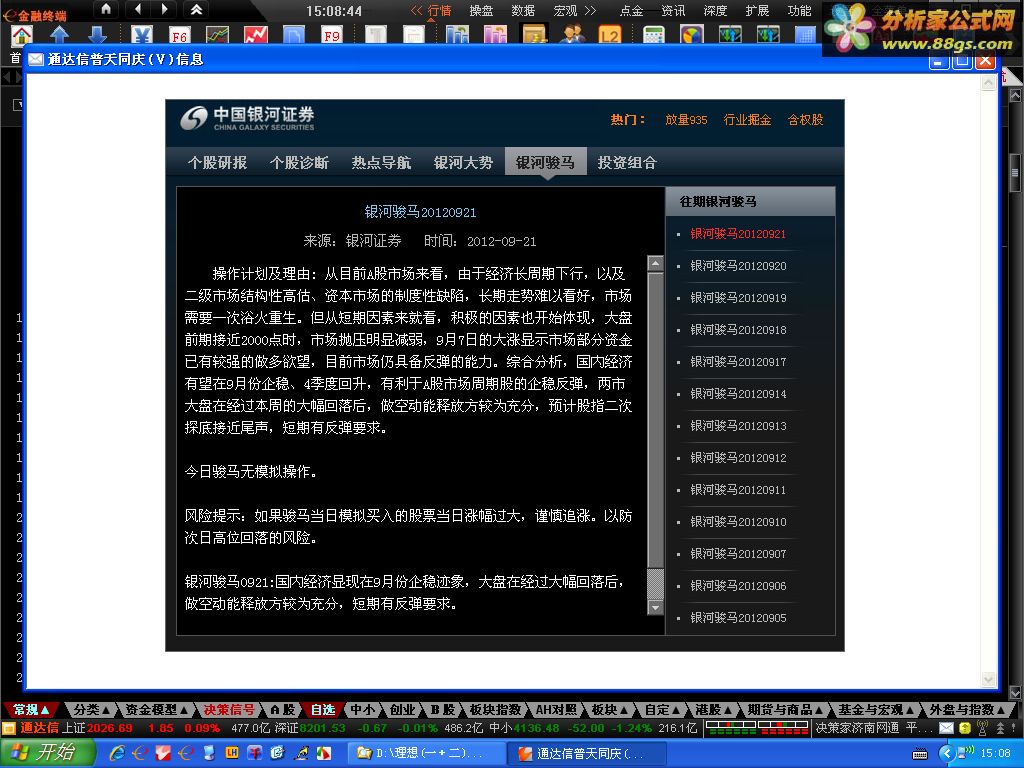Click the pie chart toolbar icon
This screenshot has height=768, width=1024.
pyautogui.click(x=691, y=35)
